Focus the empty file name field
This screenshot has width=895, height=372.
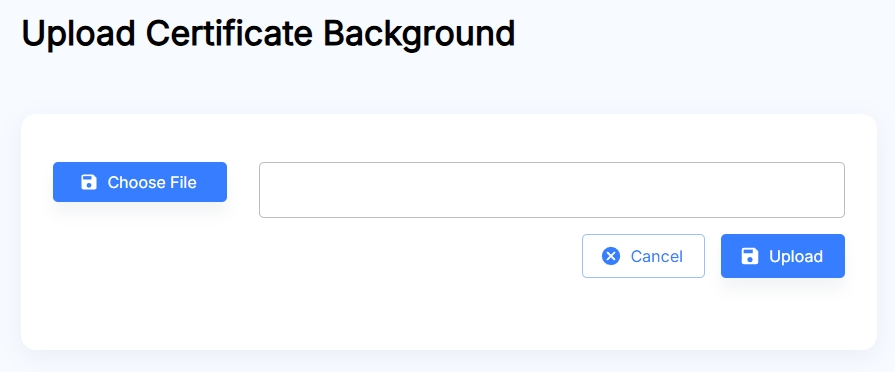click(x=552, y=190)
